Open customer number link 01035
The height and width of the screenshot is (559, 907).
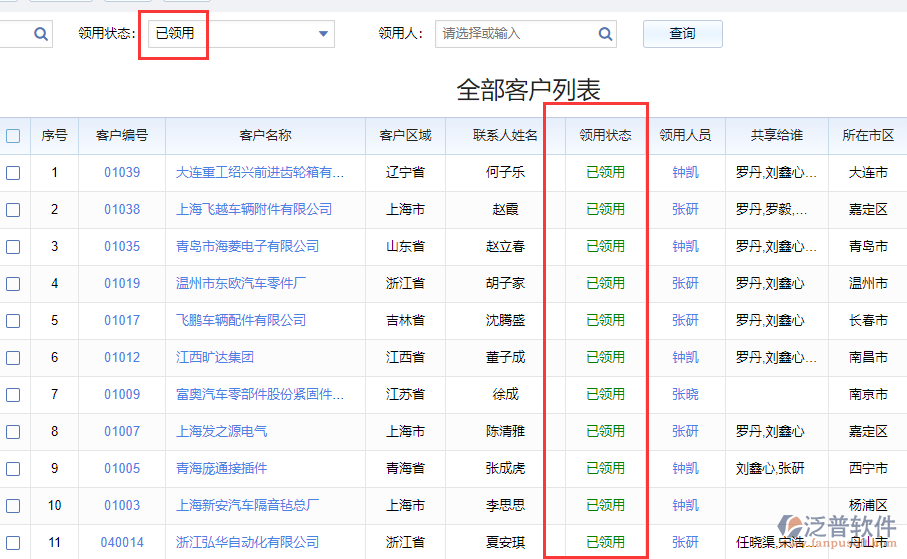point(122,247)
